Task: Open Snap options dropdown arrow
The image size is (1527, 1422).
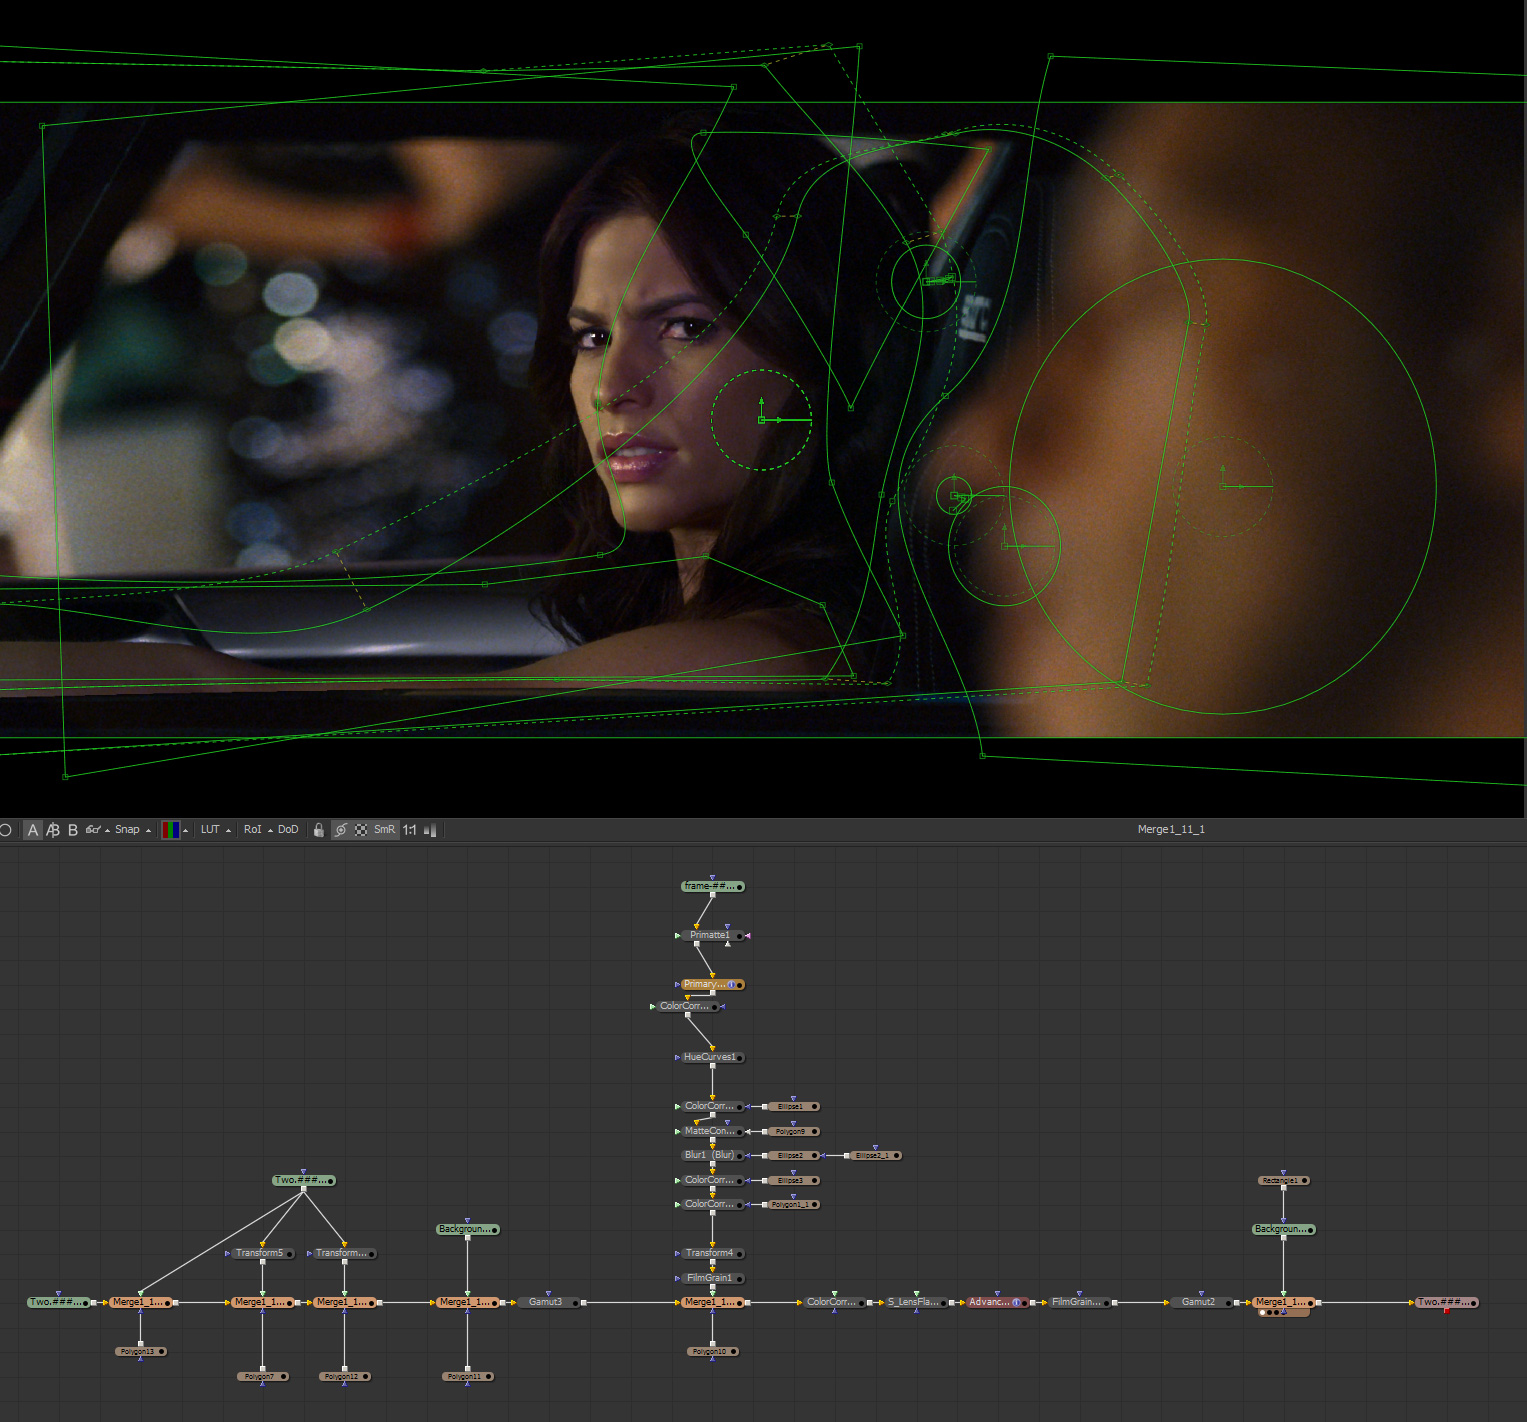Action: (x=149, y=831)
